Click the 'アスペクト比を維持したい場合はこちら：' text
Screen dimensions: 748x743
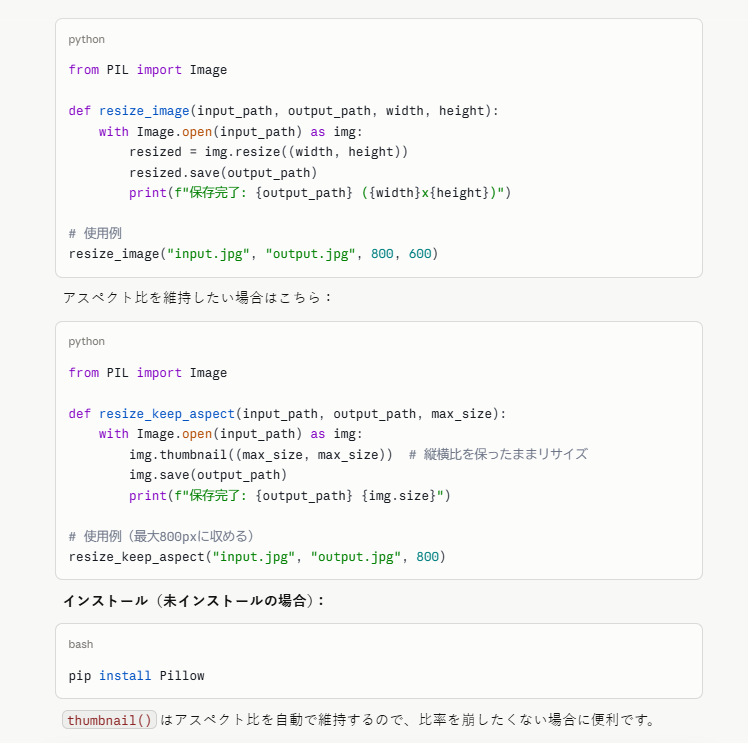pos(196,298)
